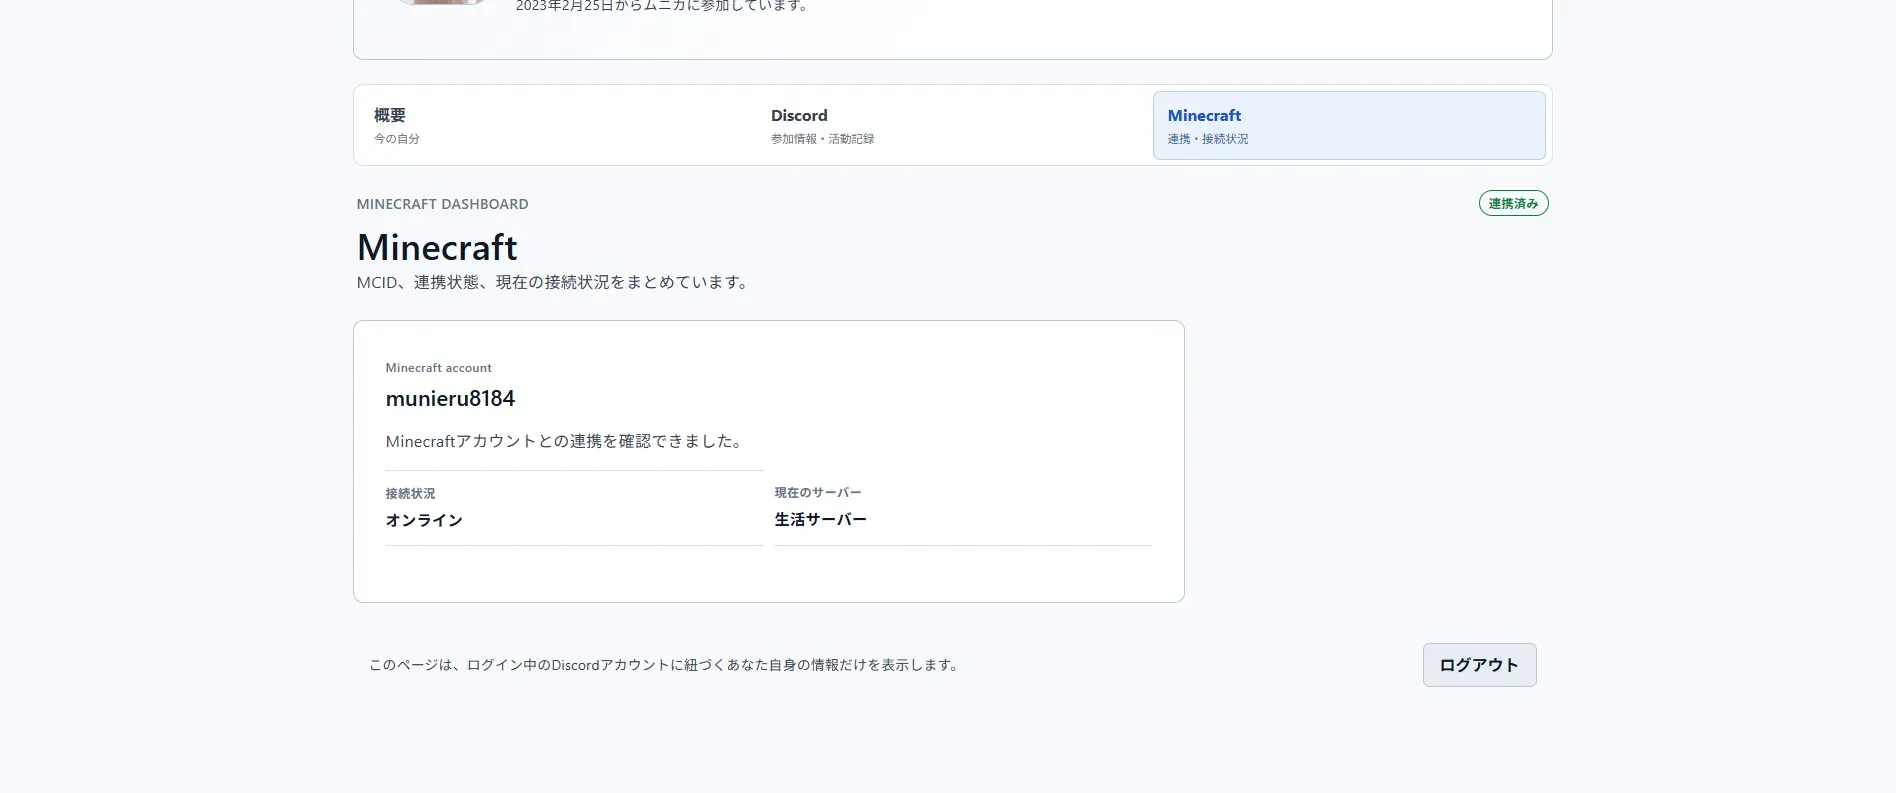Click the Minecraft account label
This screenshot has width=1896, height=793.
pos(438,368)
